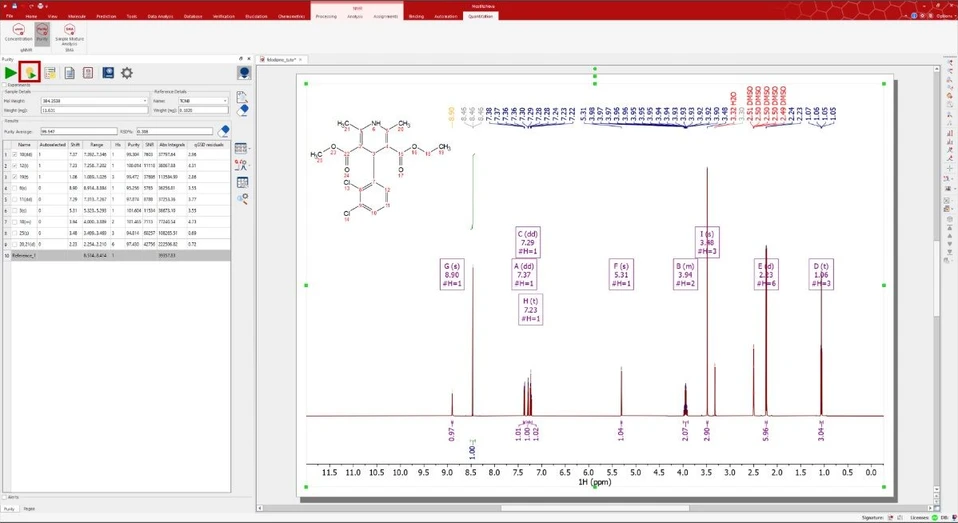Switch to the Data Analysis ribbon tab
The height and width of the screenshot is (523, 958).
click(160, 16)
